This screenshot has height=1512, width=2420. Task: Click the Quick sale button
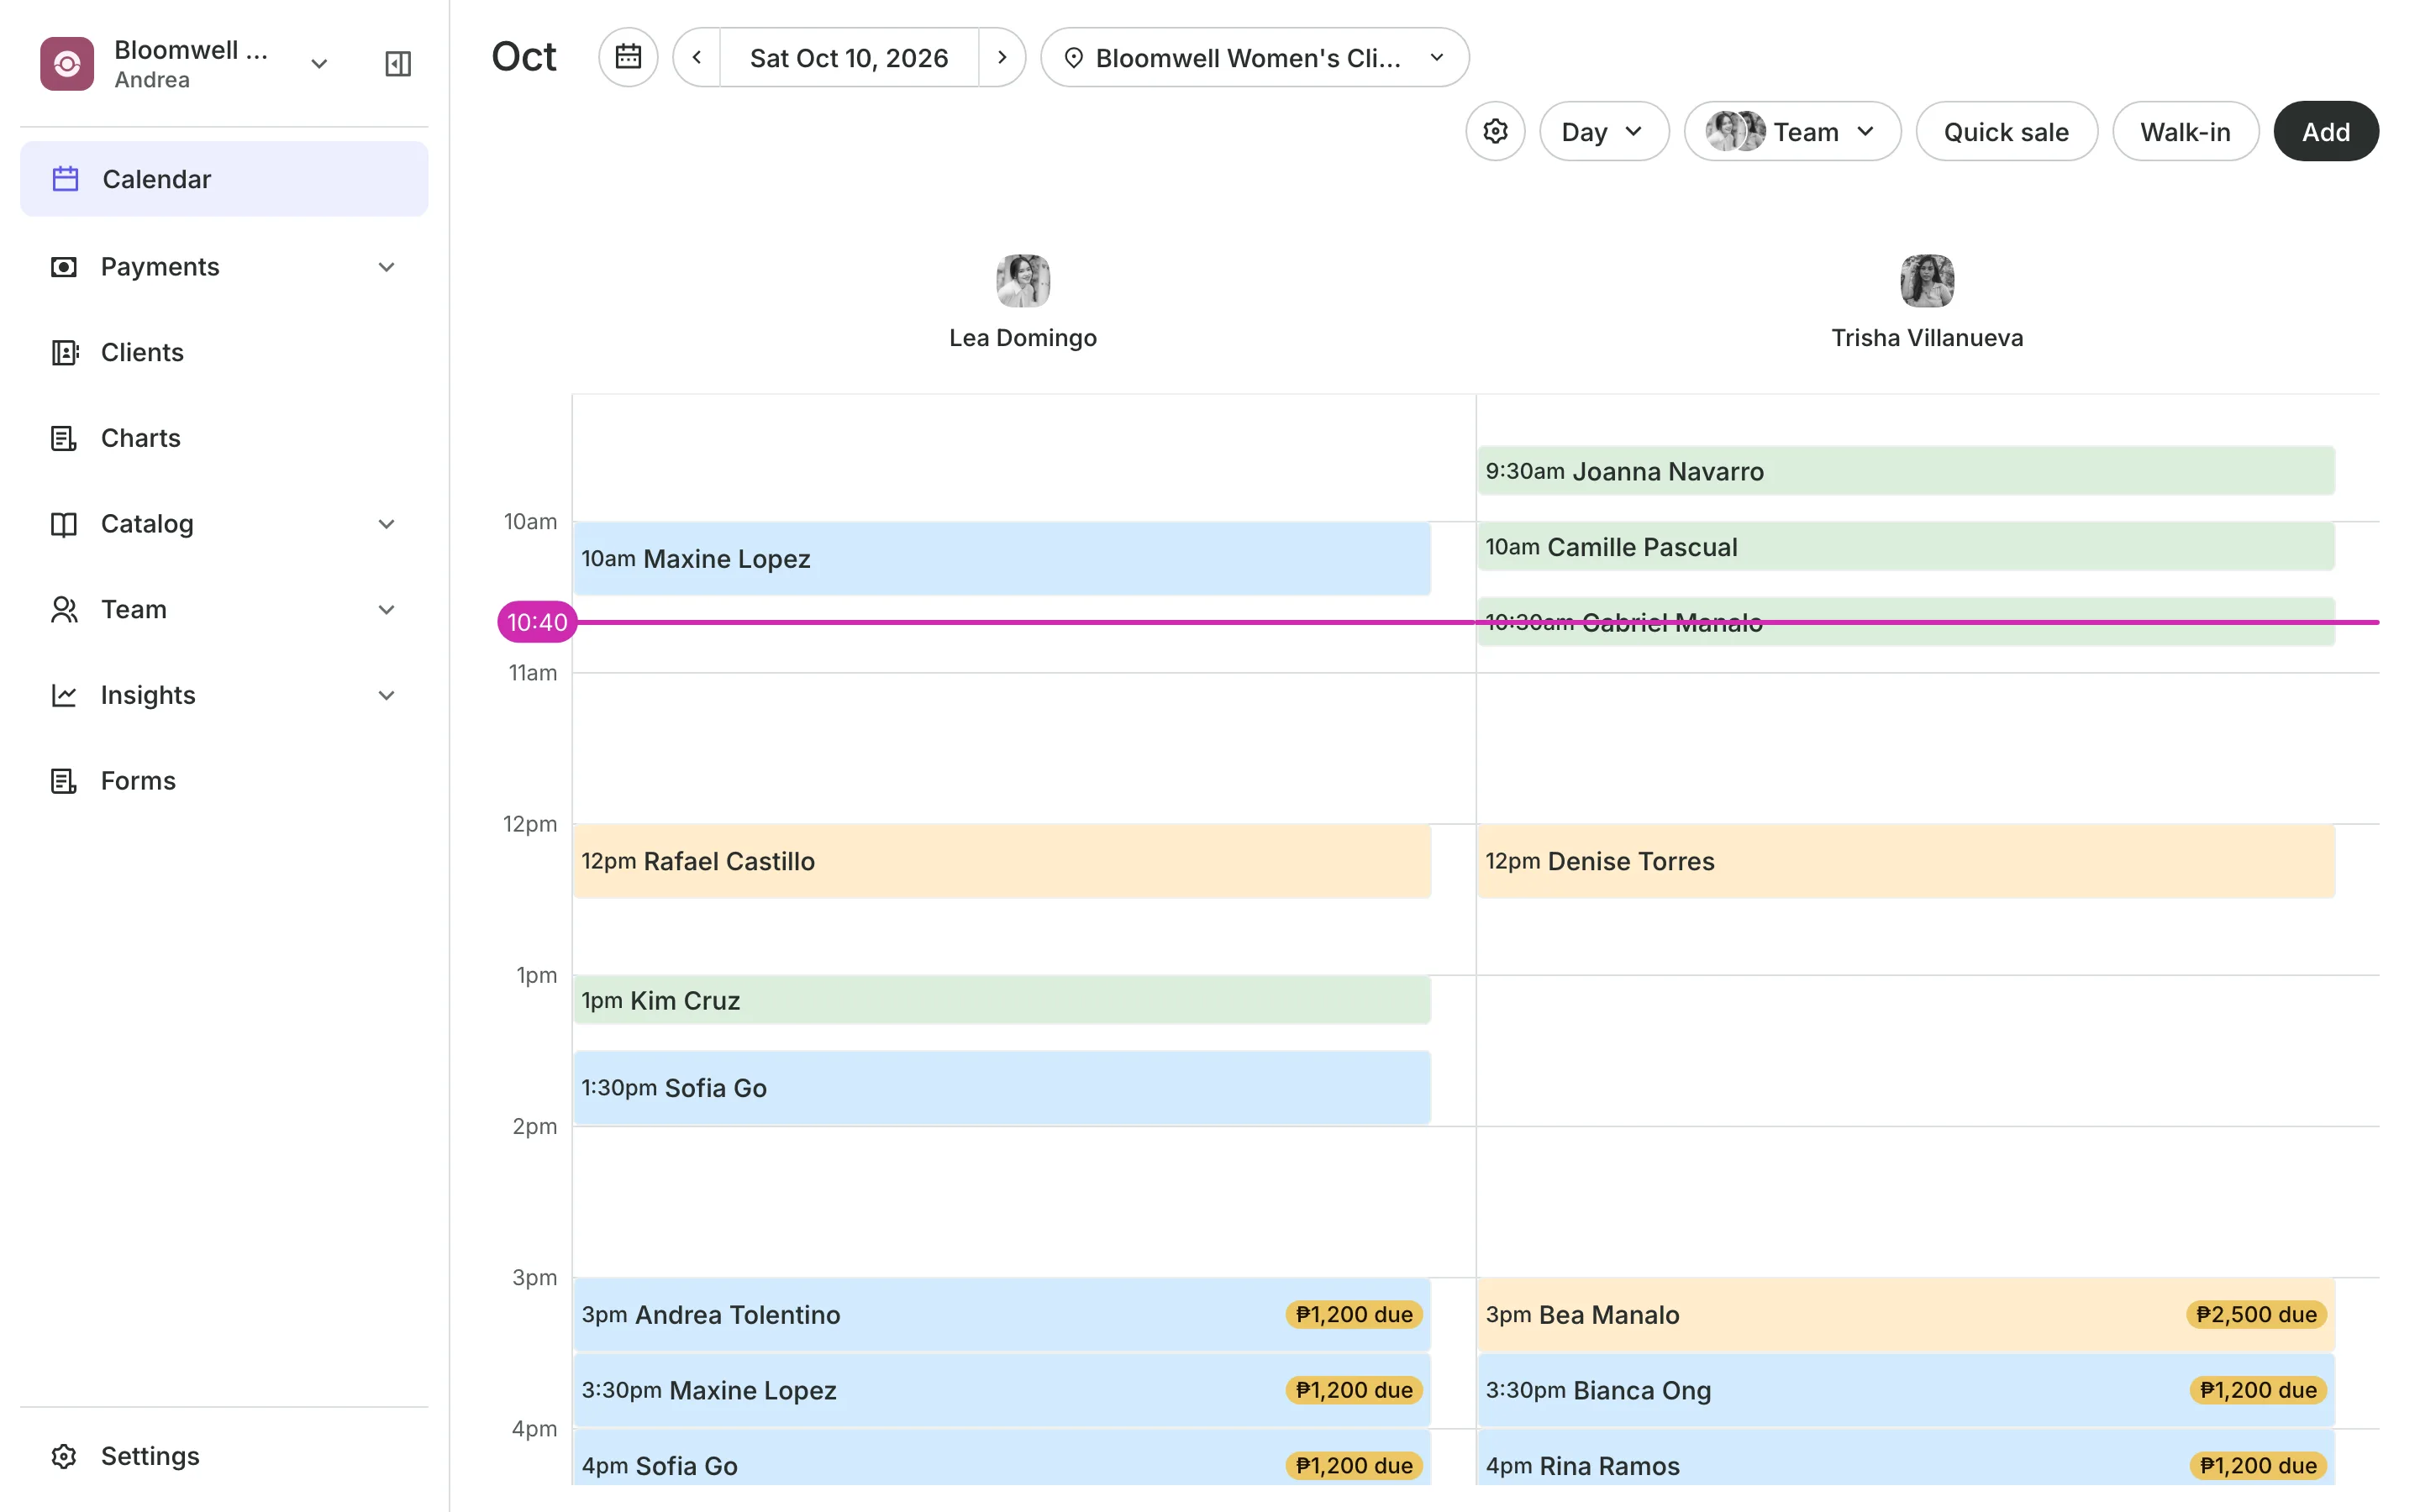[2006, 131]
